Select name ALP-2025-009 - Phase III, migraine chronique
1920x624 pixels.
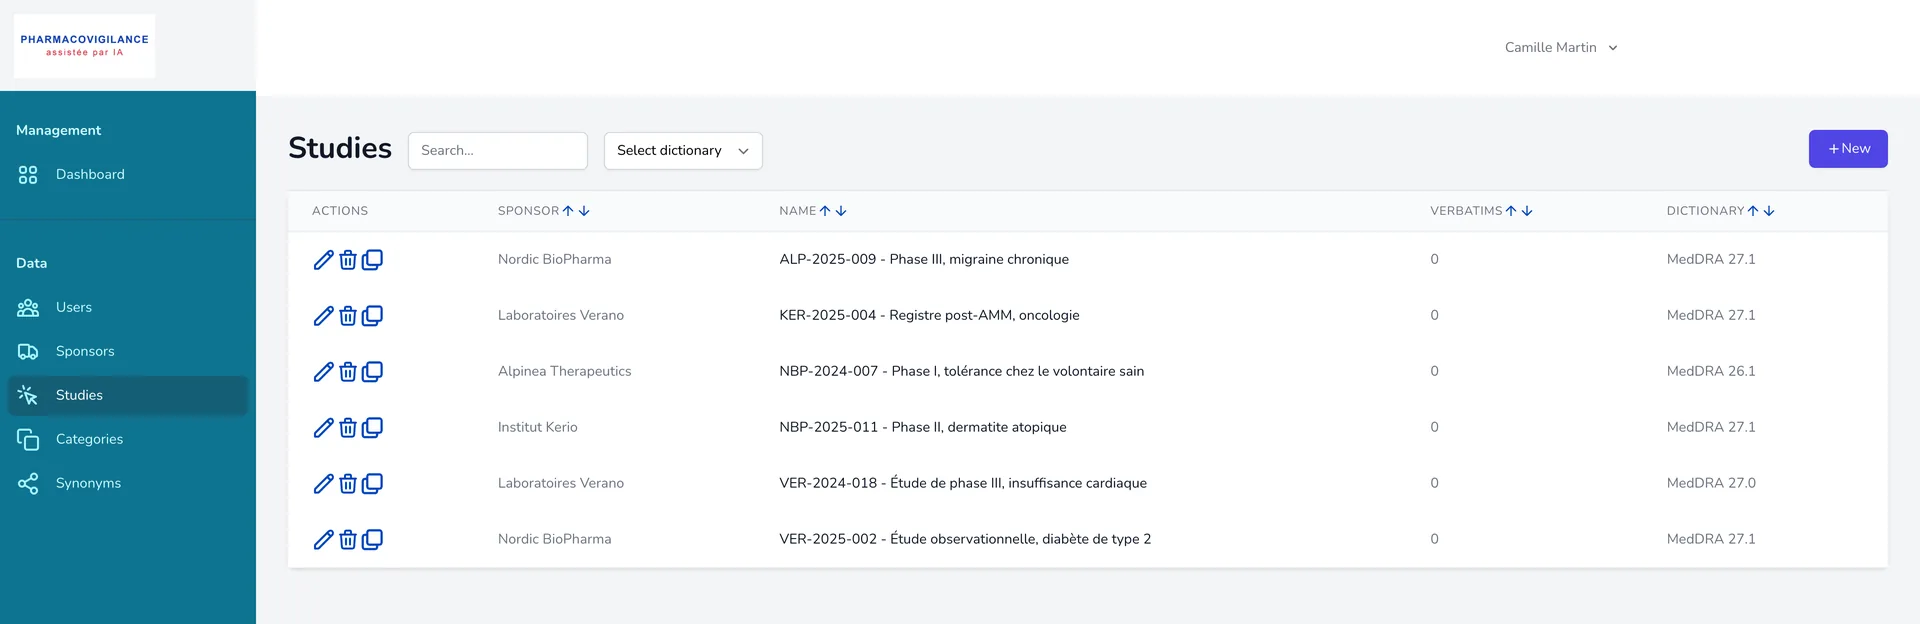(924, 259)
